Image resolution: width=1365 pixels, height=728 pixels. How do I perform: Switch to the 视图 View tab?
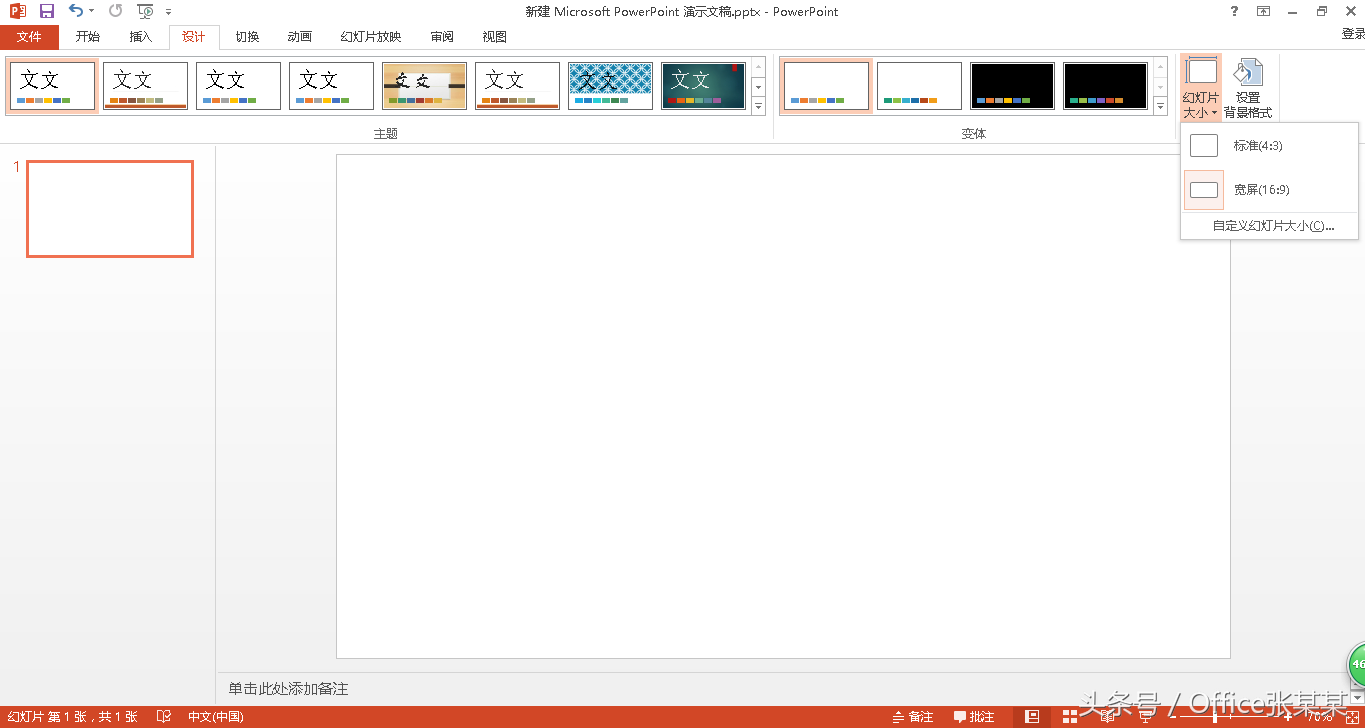pyautogui.click(x=494, y=37)
